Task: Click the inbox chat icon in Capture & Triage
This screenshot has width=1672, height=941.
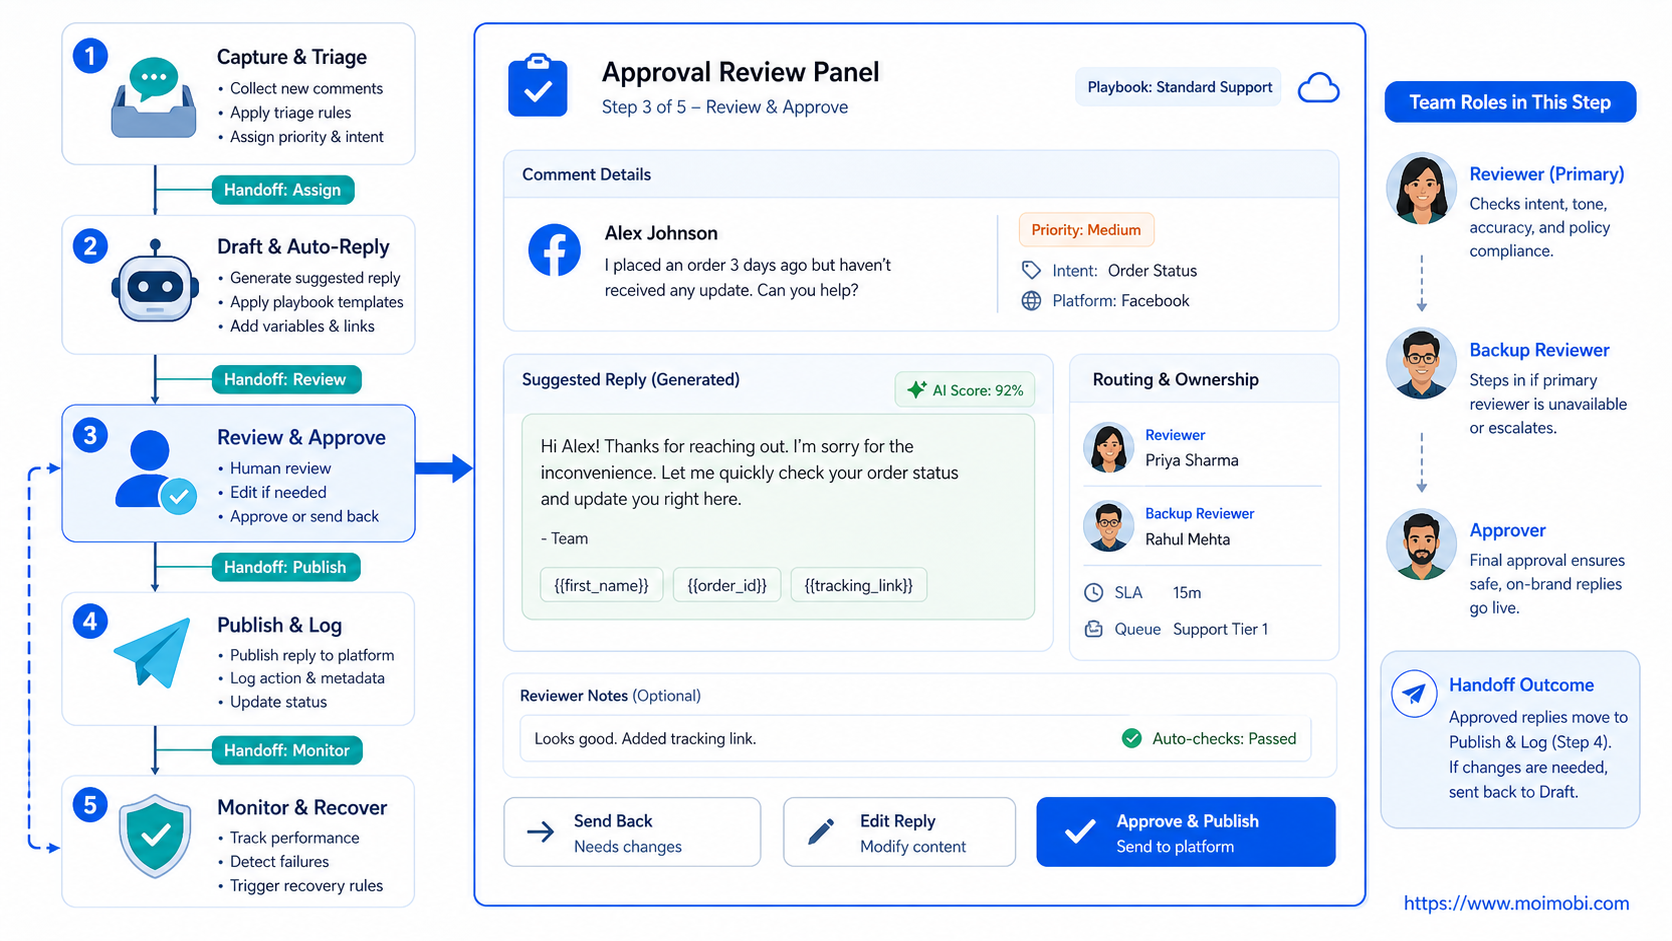Action: [x=154, y=97]
